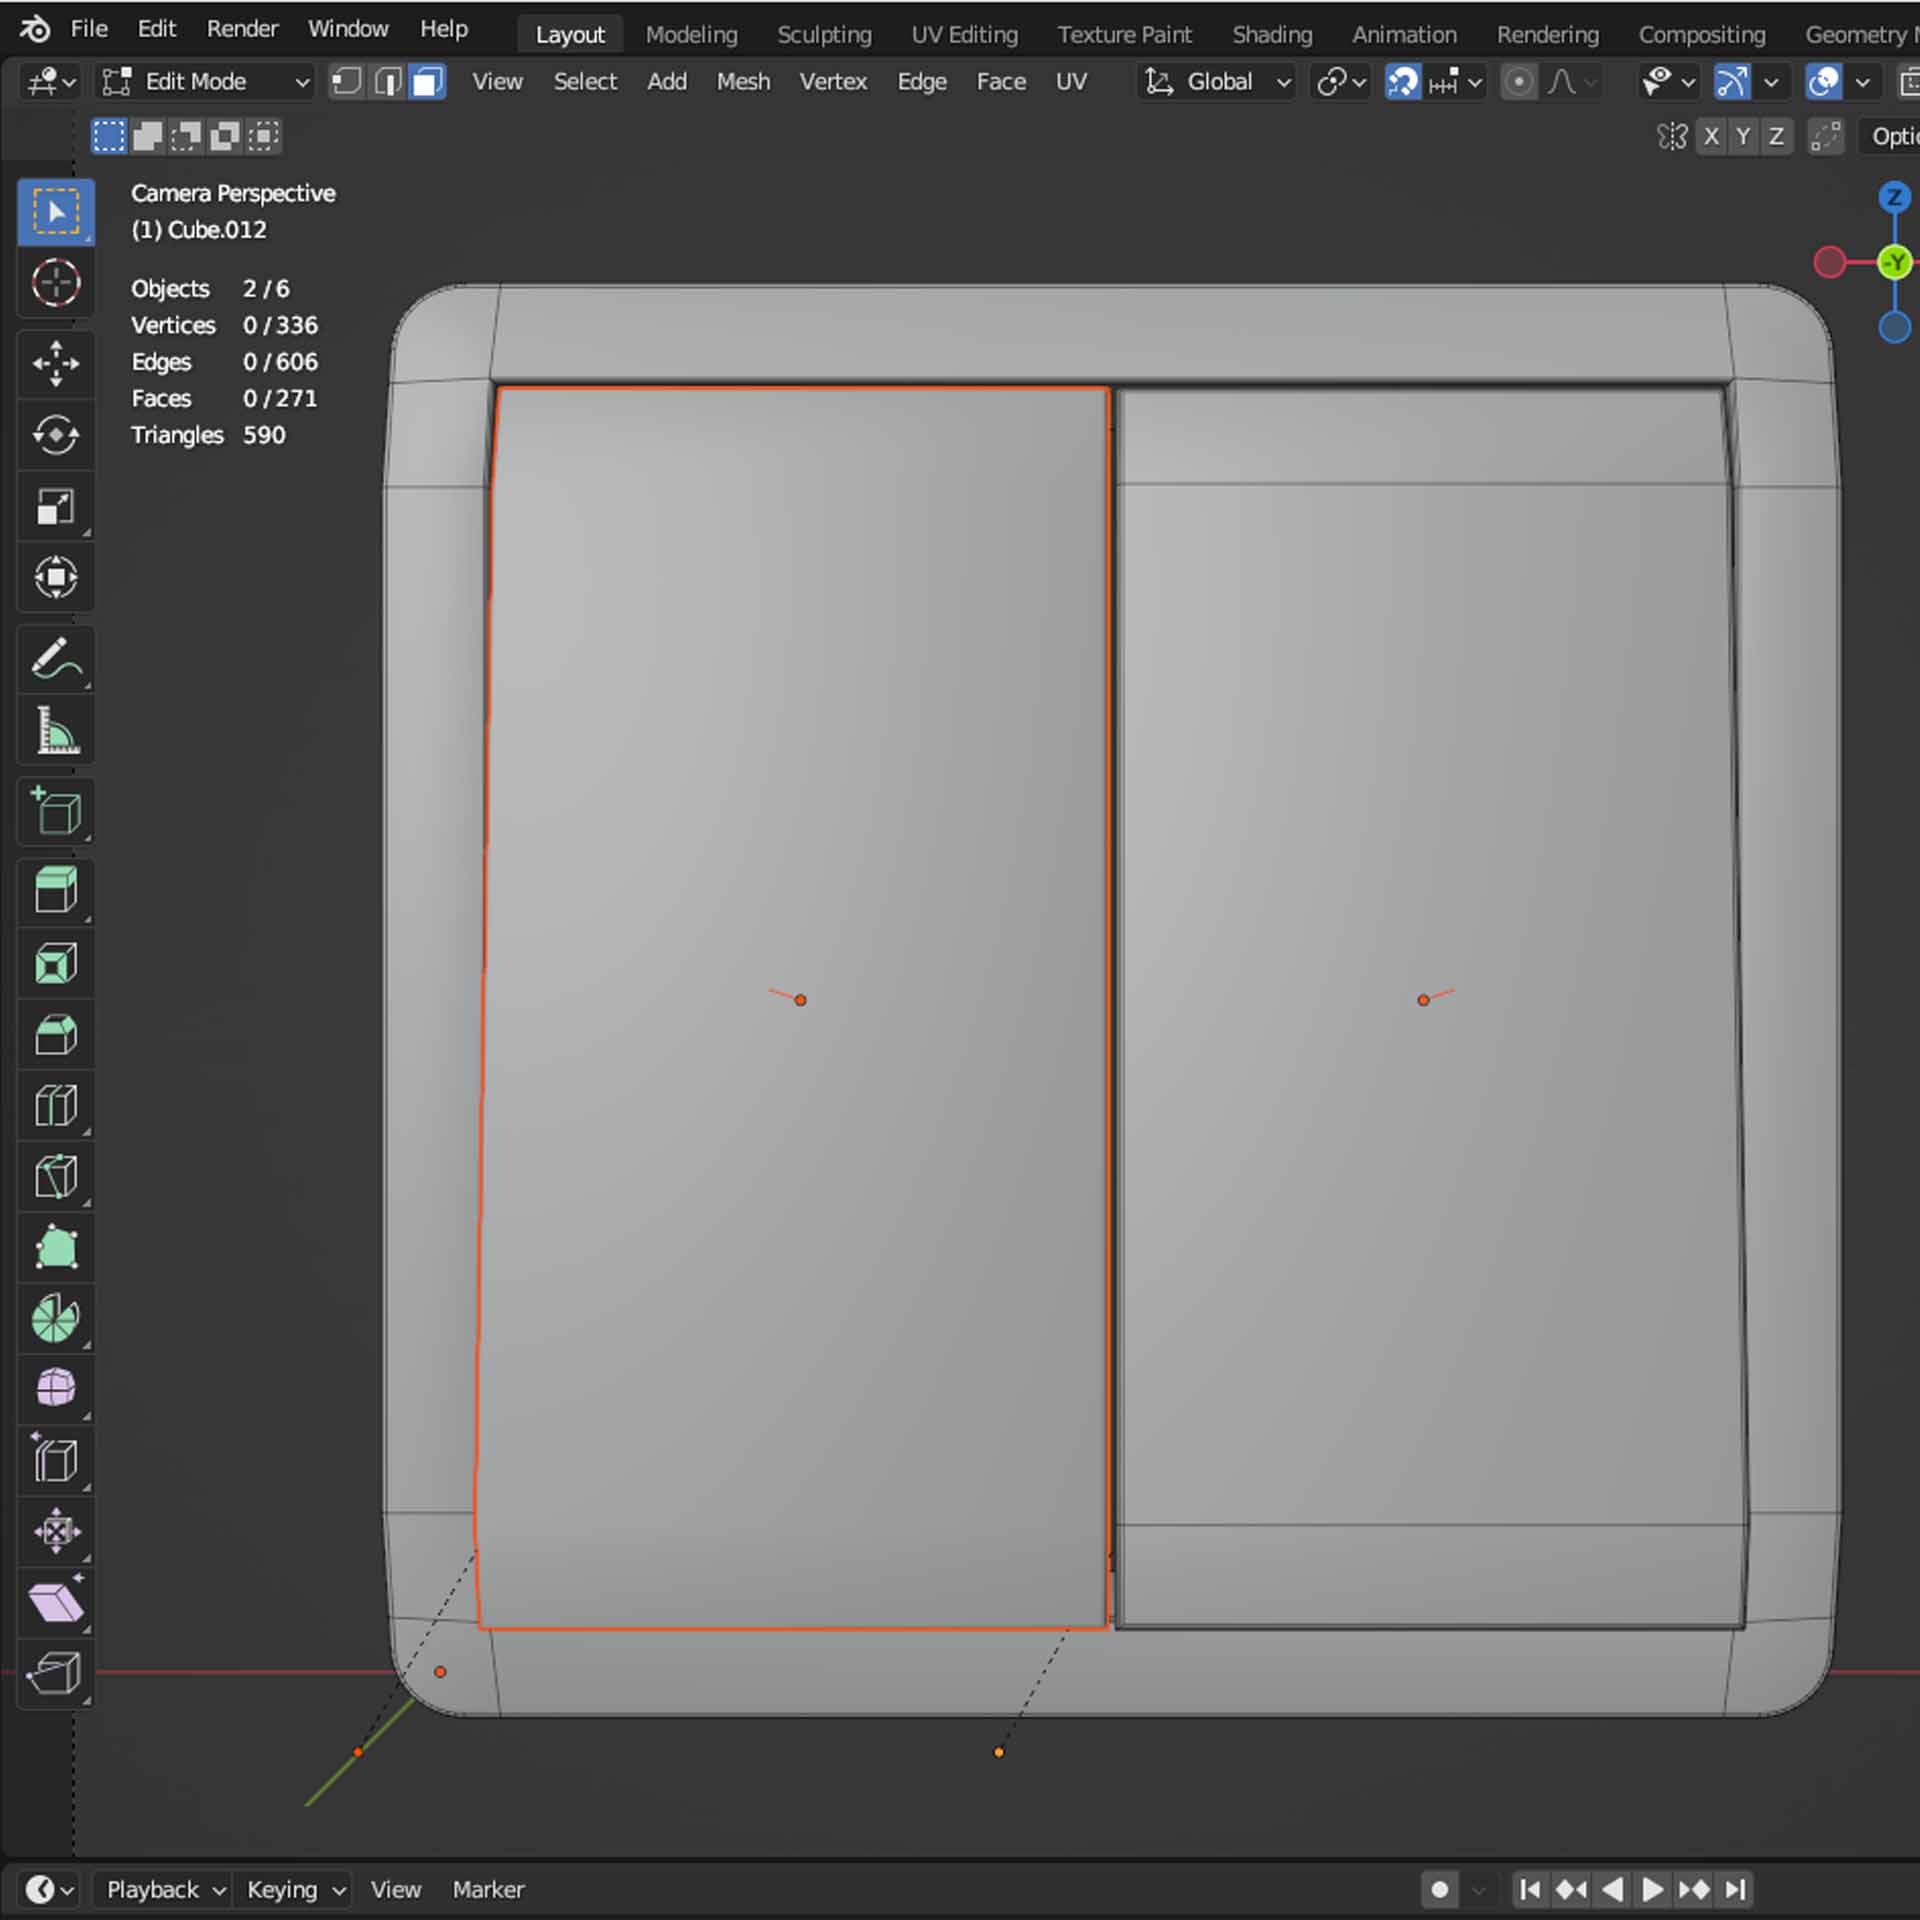Activate the Move tool
This screenshot has width=1920, height=1920.
click(x=55, y=363)
